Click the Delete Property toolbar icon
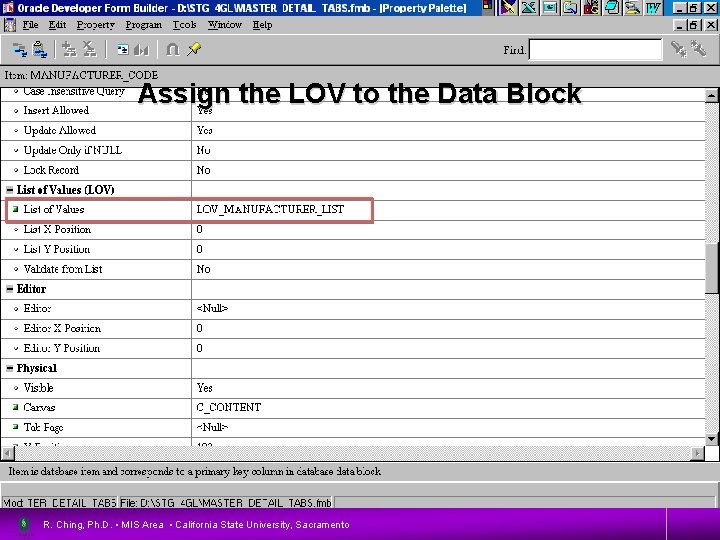This screenshot has height=540, width=720. [89, 50]
